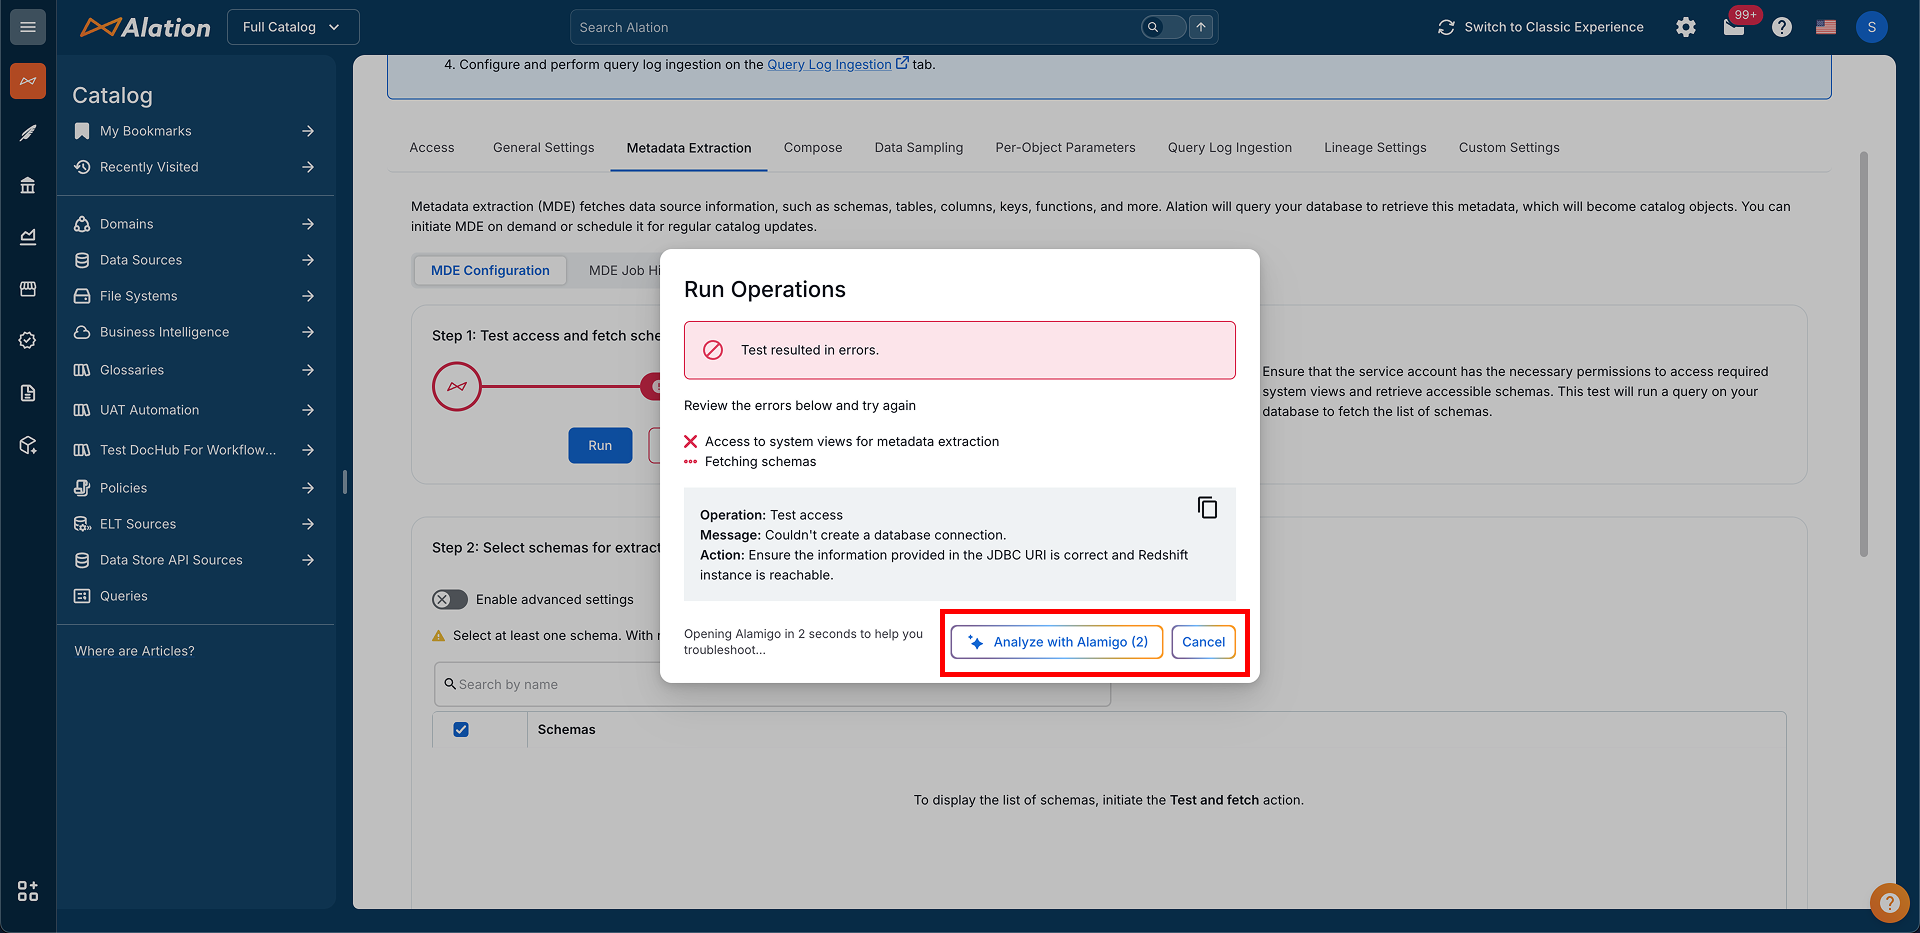Viewport: 1920px width, 933px height.
Task: Change language via the flag icon
Action: tap(1826, 27)
